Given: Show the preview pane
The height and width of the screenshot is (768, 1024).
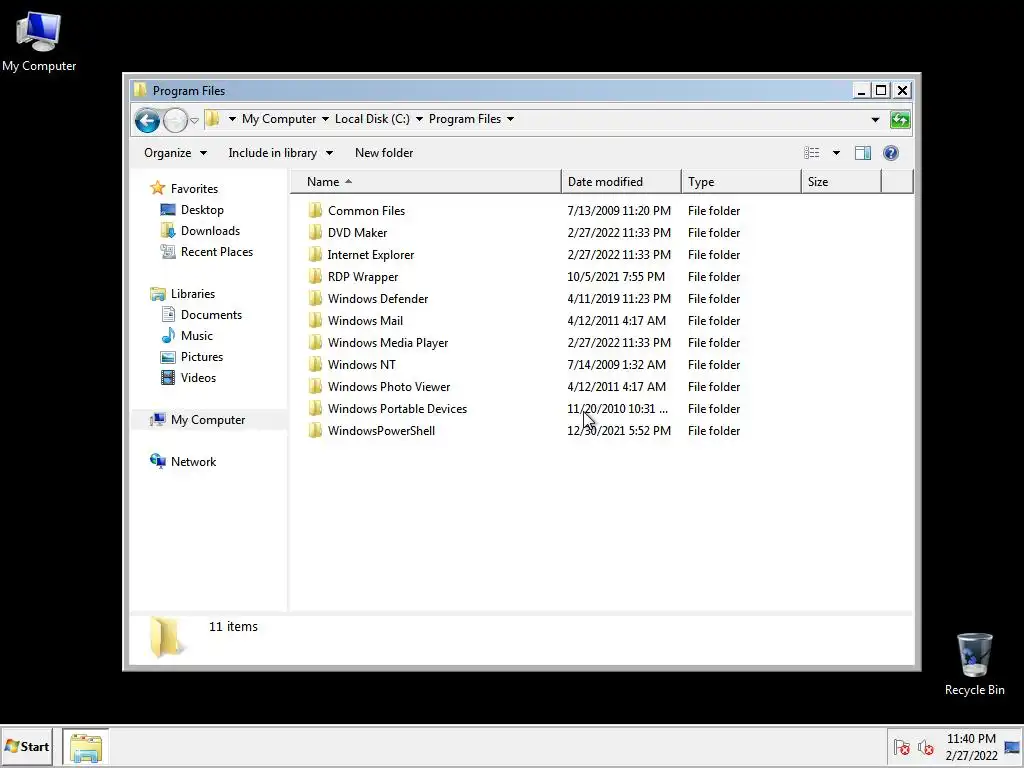Looking at the screenshot, I should [863, 153].
